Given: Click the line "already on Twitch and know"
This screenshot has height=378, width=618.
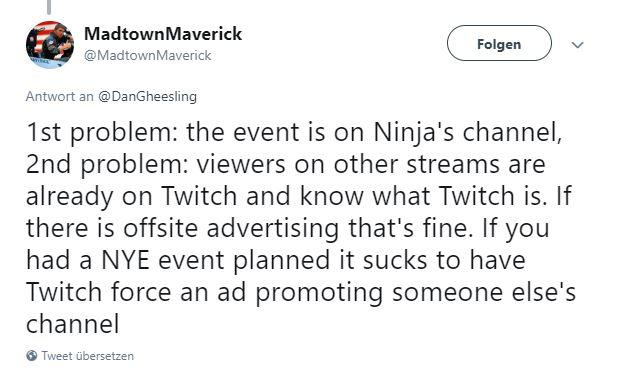Looking at the screenshot, I should click(298, 197).
